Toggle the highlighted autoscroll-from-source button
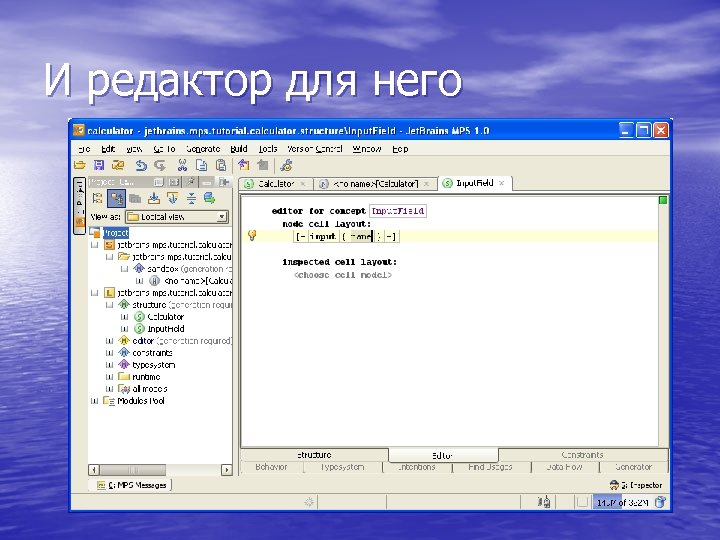This screenshot has height=540, width=720. click(x=116, y=198)
